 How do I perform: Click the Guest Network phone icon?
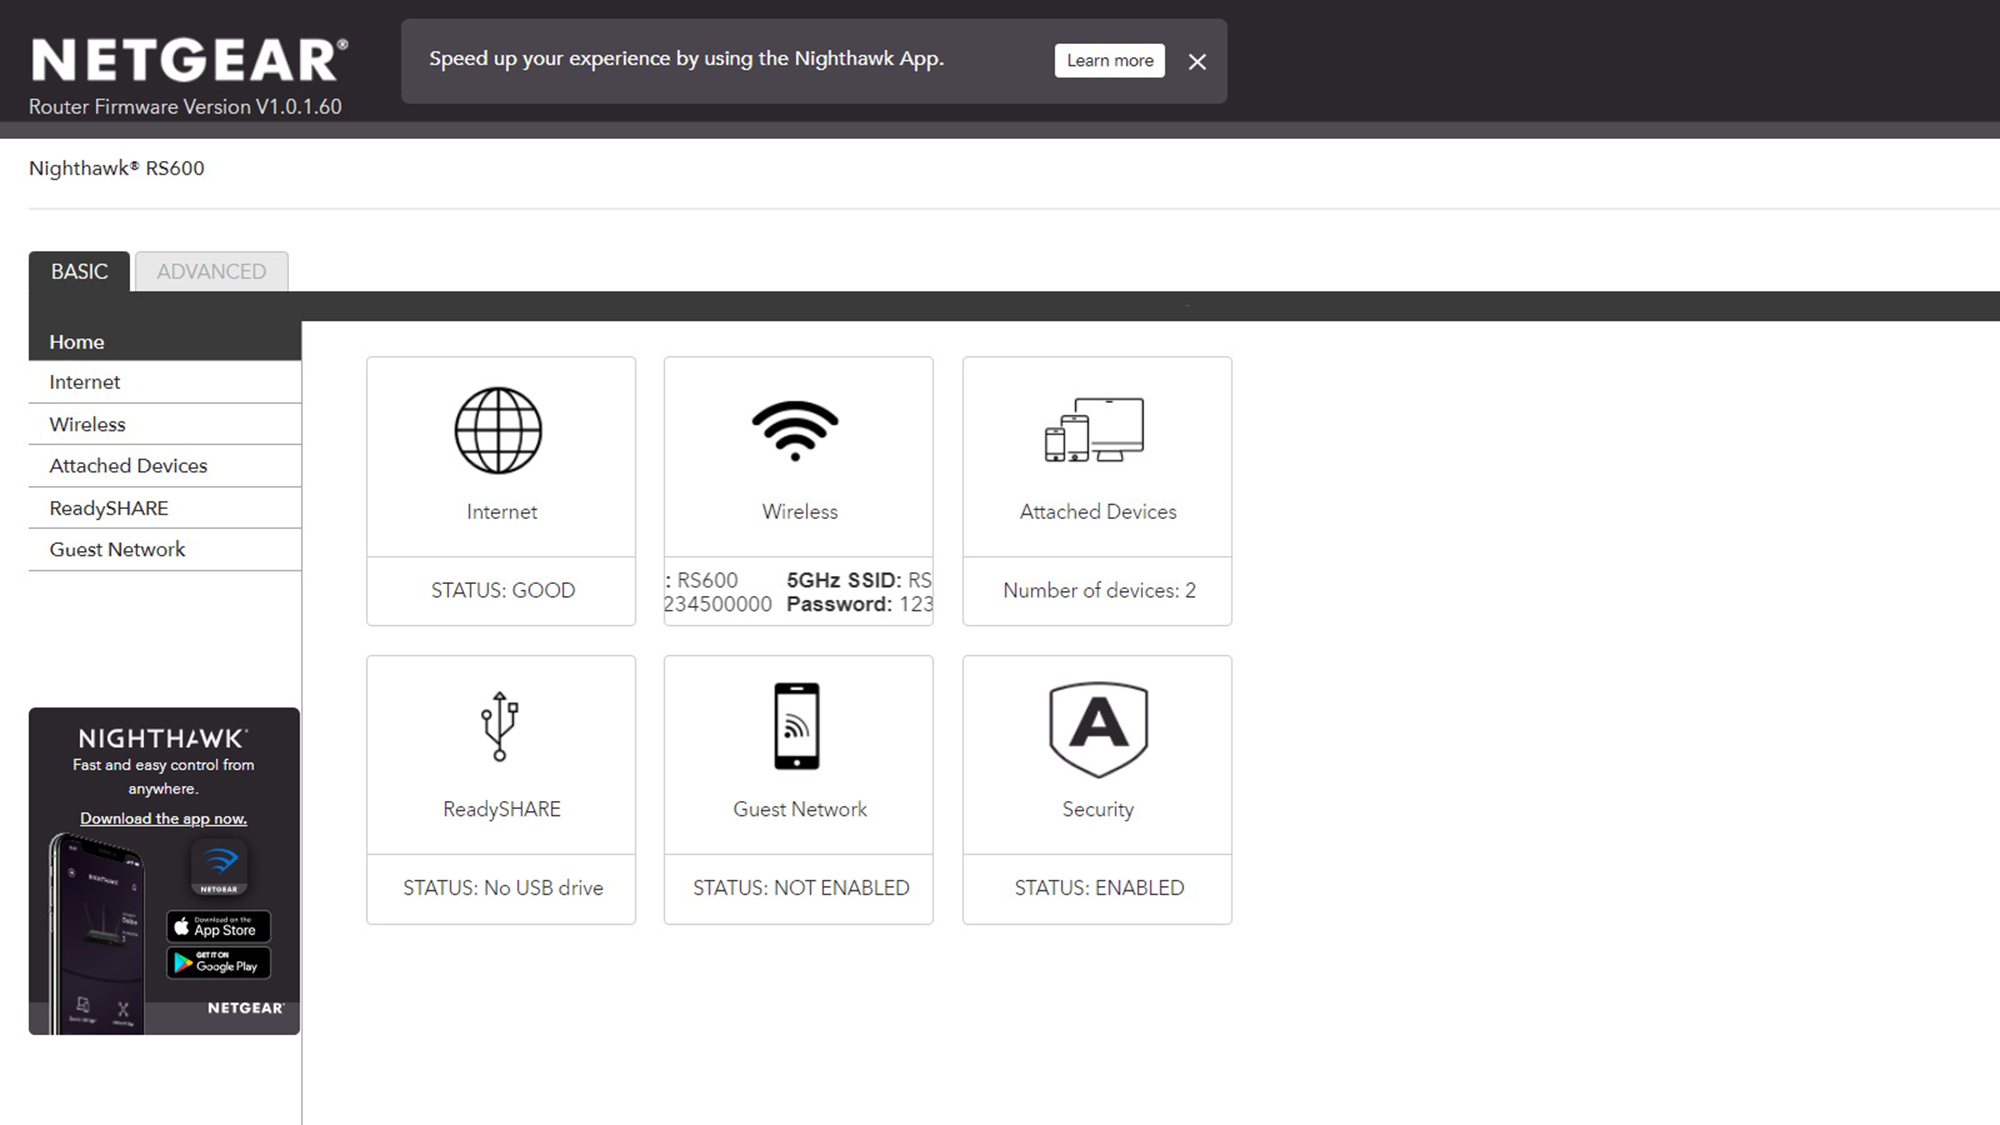click(797, 727)
